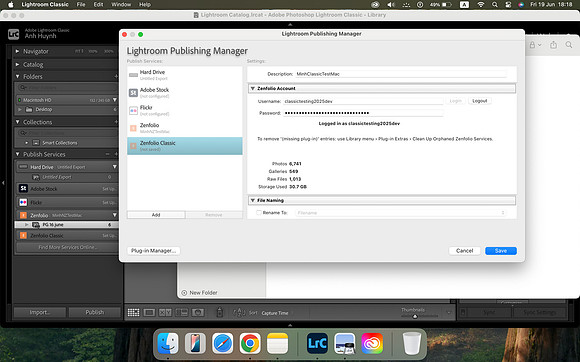Screen dimensions: 580x362
Task: Open Finder from the Dock
Action: point(168,344)
